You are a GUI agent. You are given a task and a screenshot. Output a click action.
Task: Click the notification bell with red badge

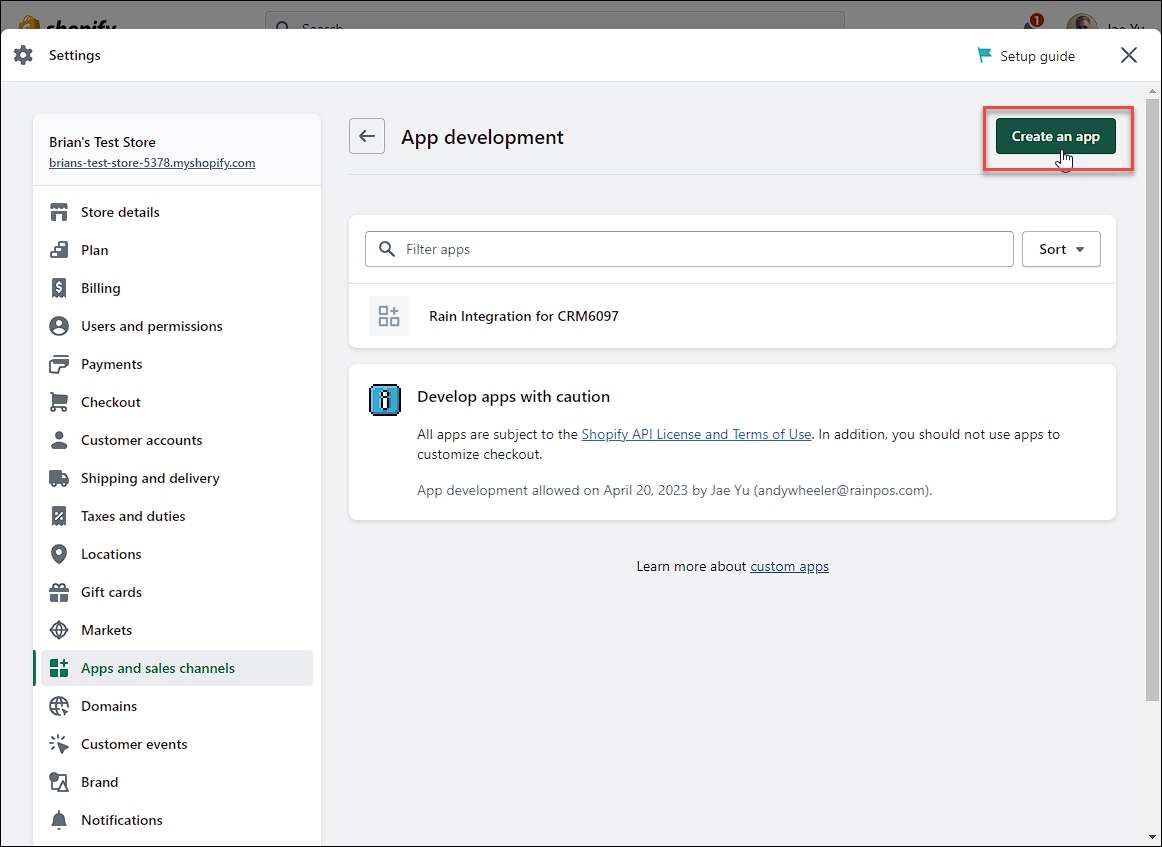(x=1031, y=24)
